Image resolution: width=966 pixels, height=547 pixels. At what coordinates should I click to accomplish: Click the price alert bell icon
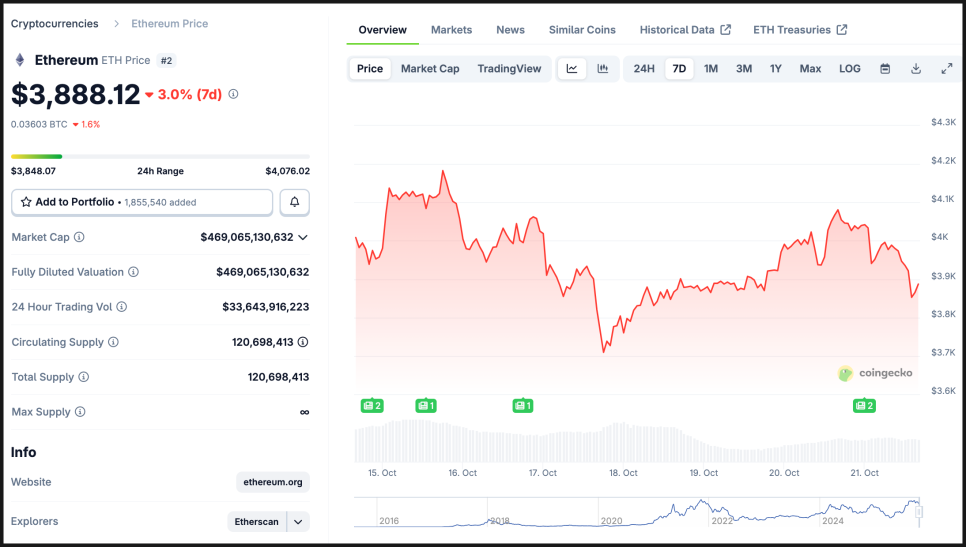[295, 202]
